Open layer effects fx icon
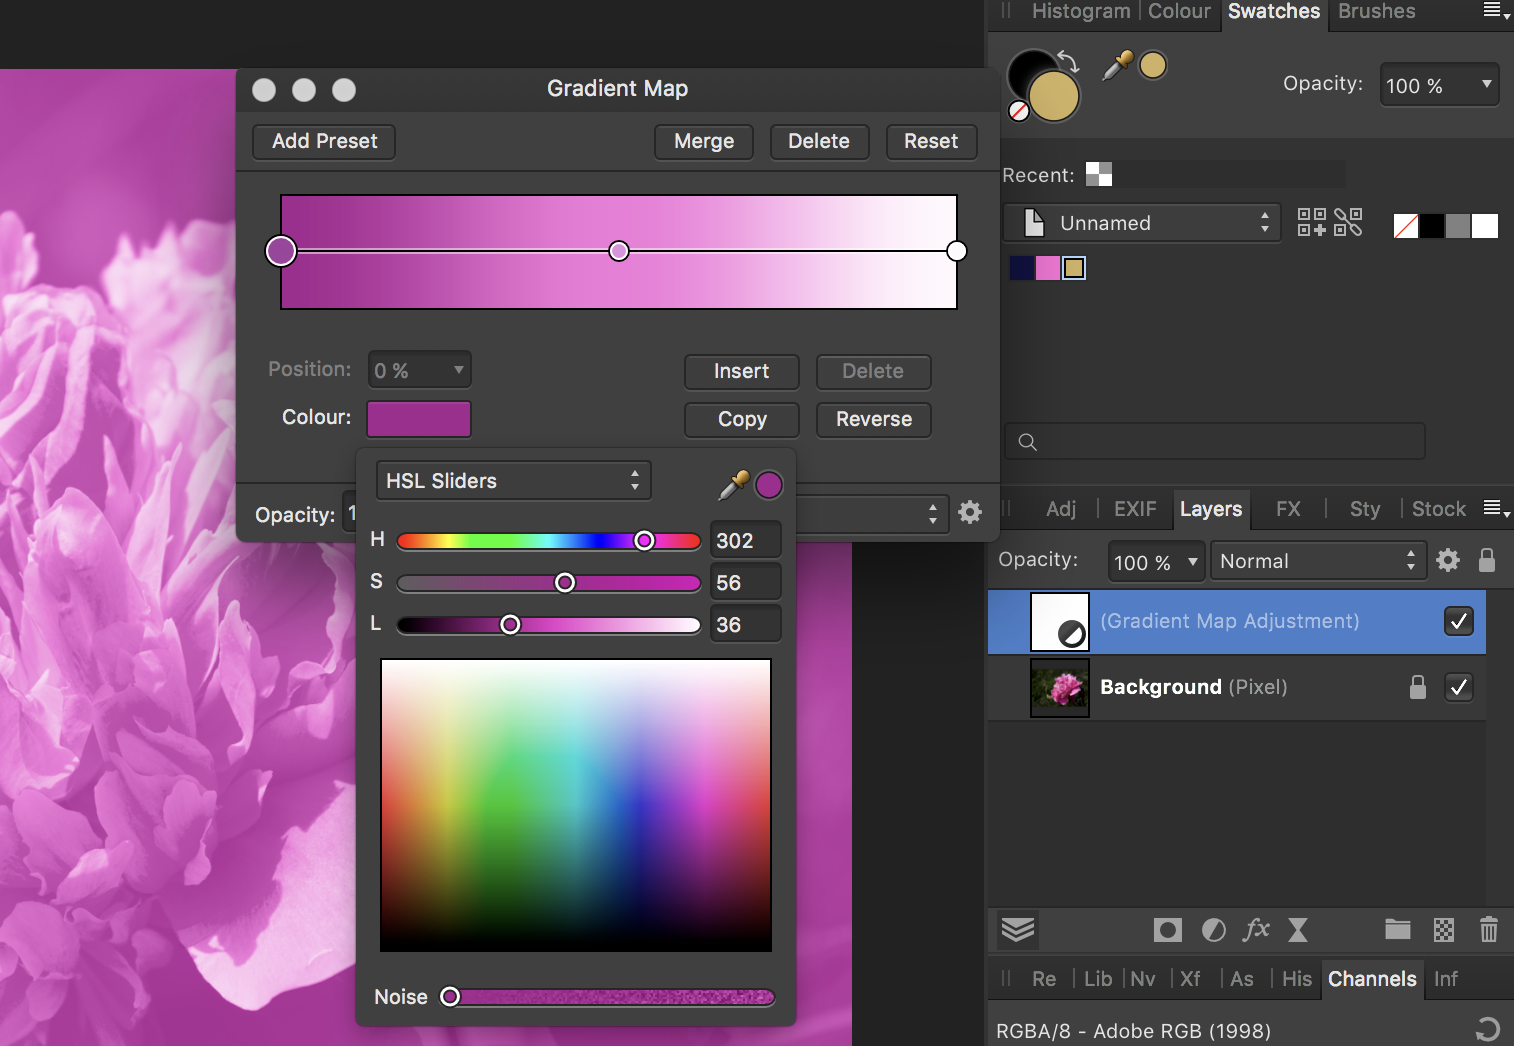The width and height of the screenshot is (1514, 1046). pos(1256,930)
